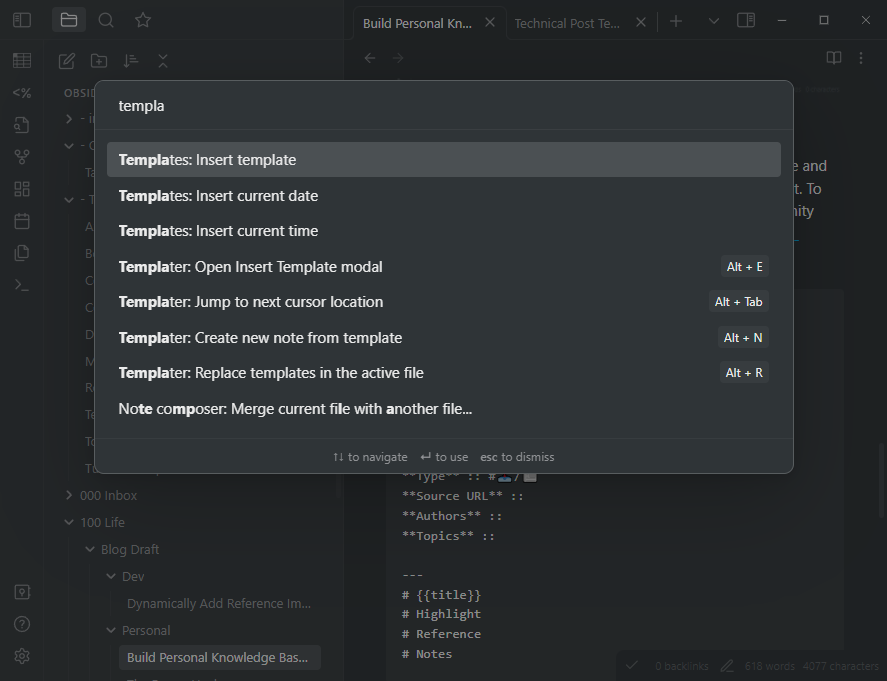Open the daily note calendar icon

point(22,221)
